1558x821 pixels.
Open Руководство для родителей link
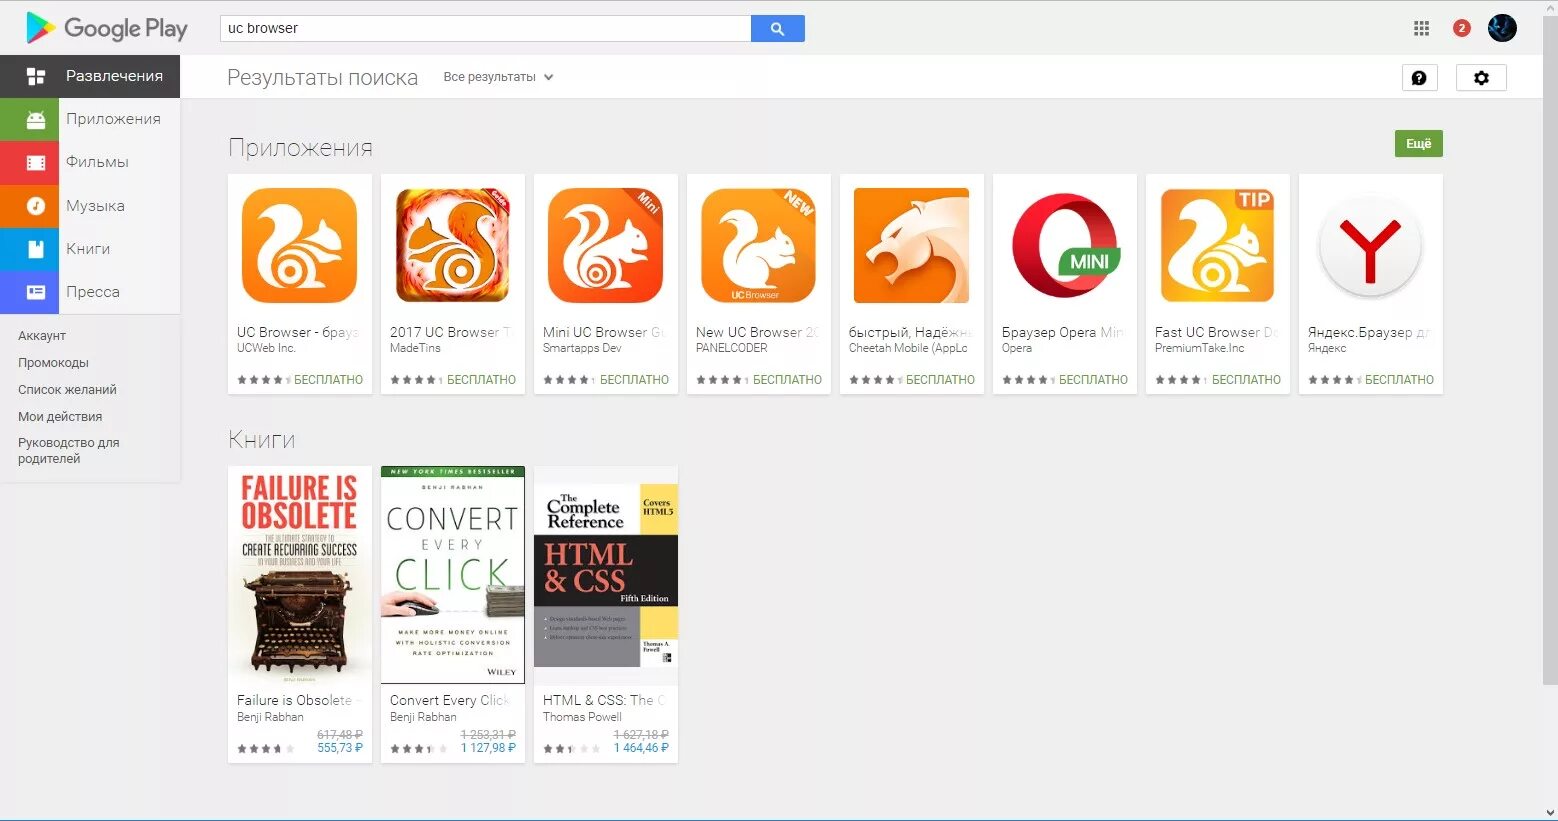point(68,451)
